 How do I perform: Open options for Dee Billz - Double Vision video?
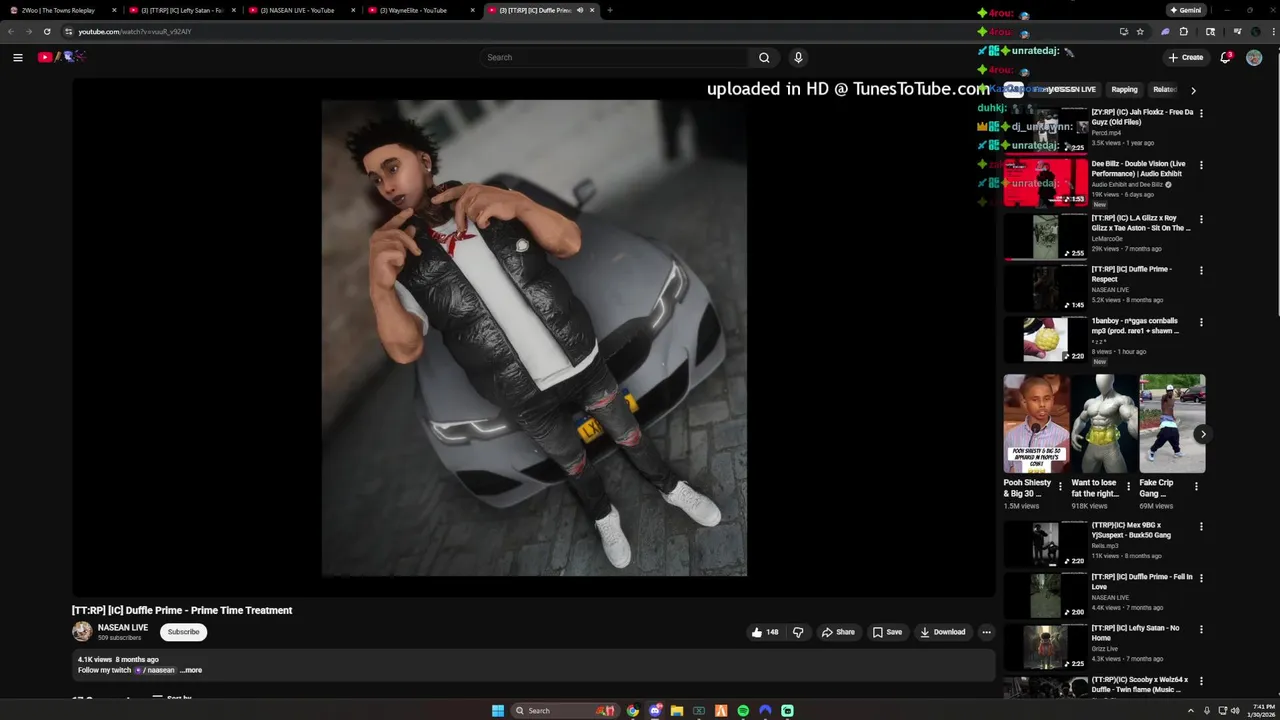1201,165
